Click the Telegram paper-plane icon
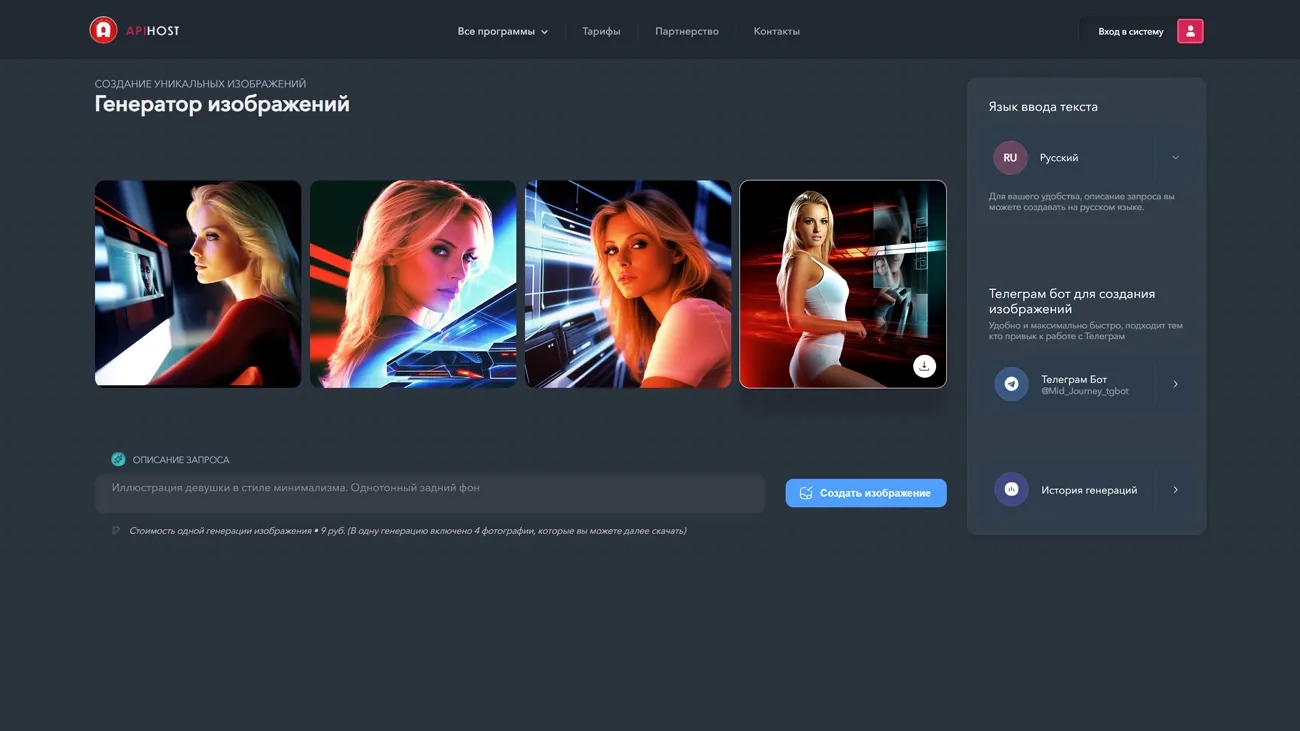This screenshot has width=1300, height=731. 1011,384
